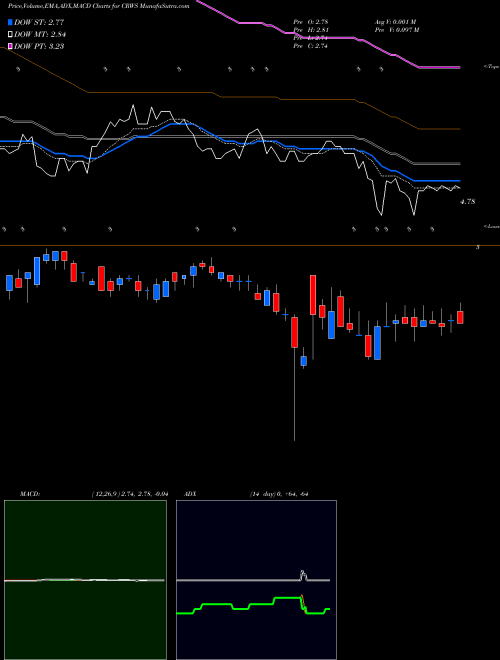The width and height of the screenshot is (500, 660).
Task: Click the '<Tops' marker label
Action: pos(491,67)
